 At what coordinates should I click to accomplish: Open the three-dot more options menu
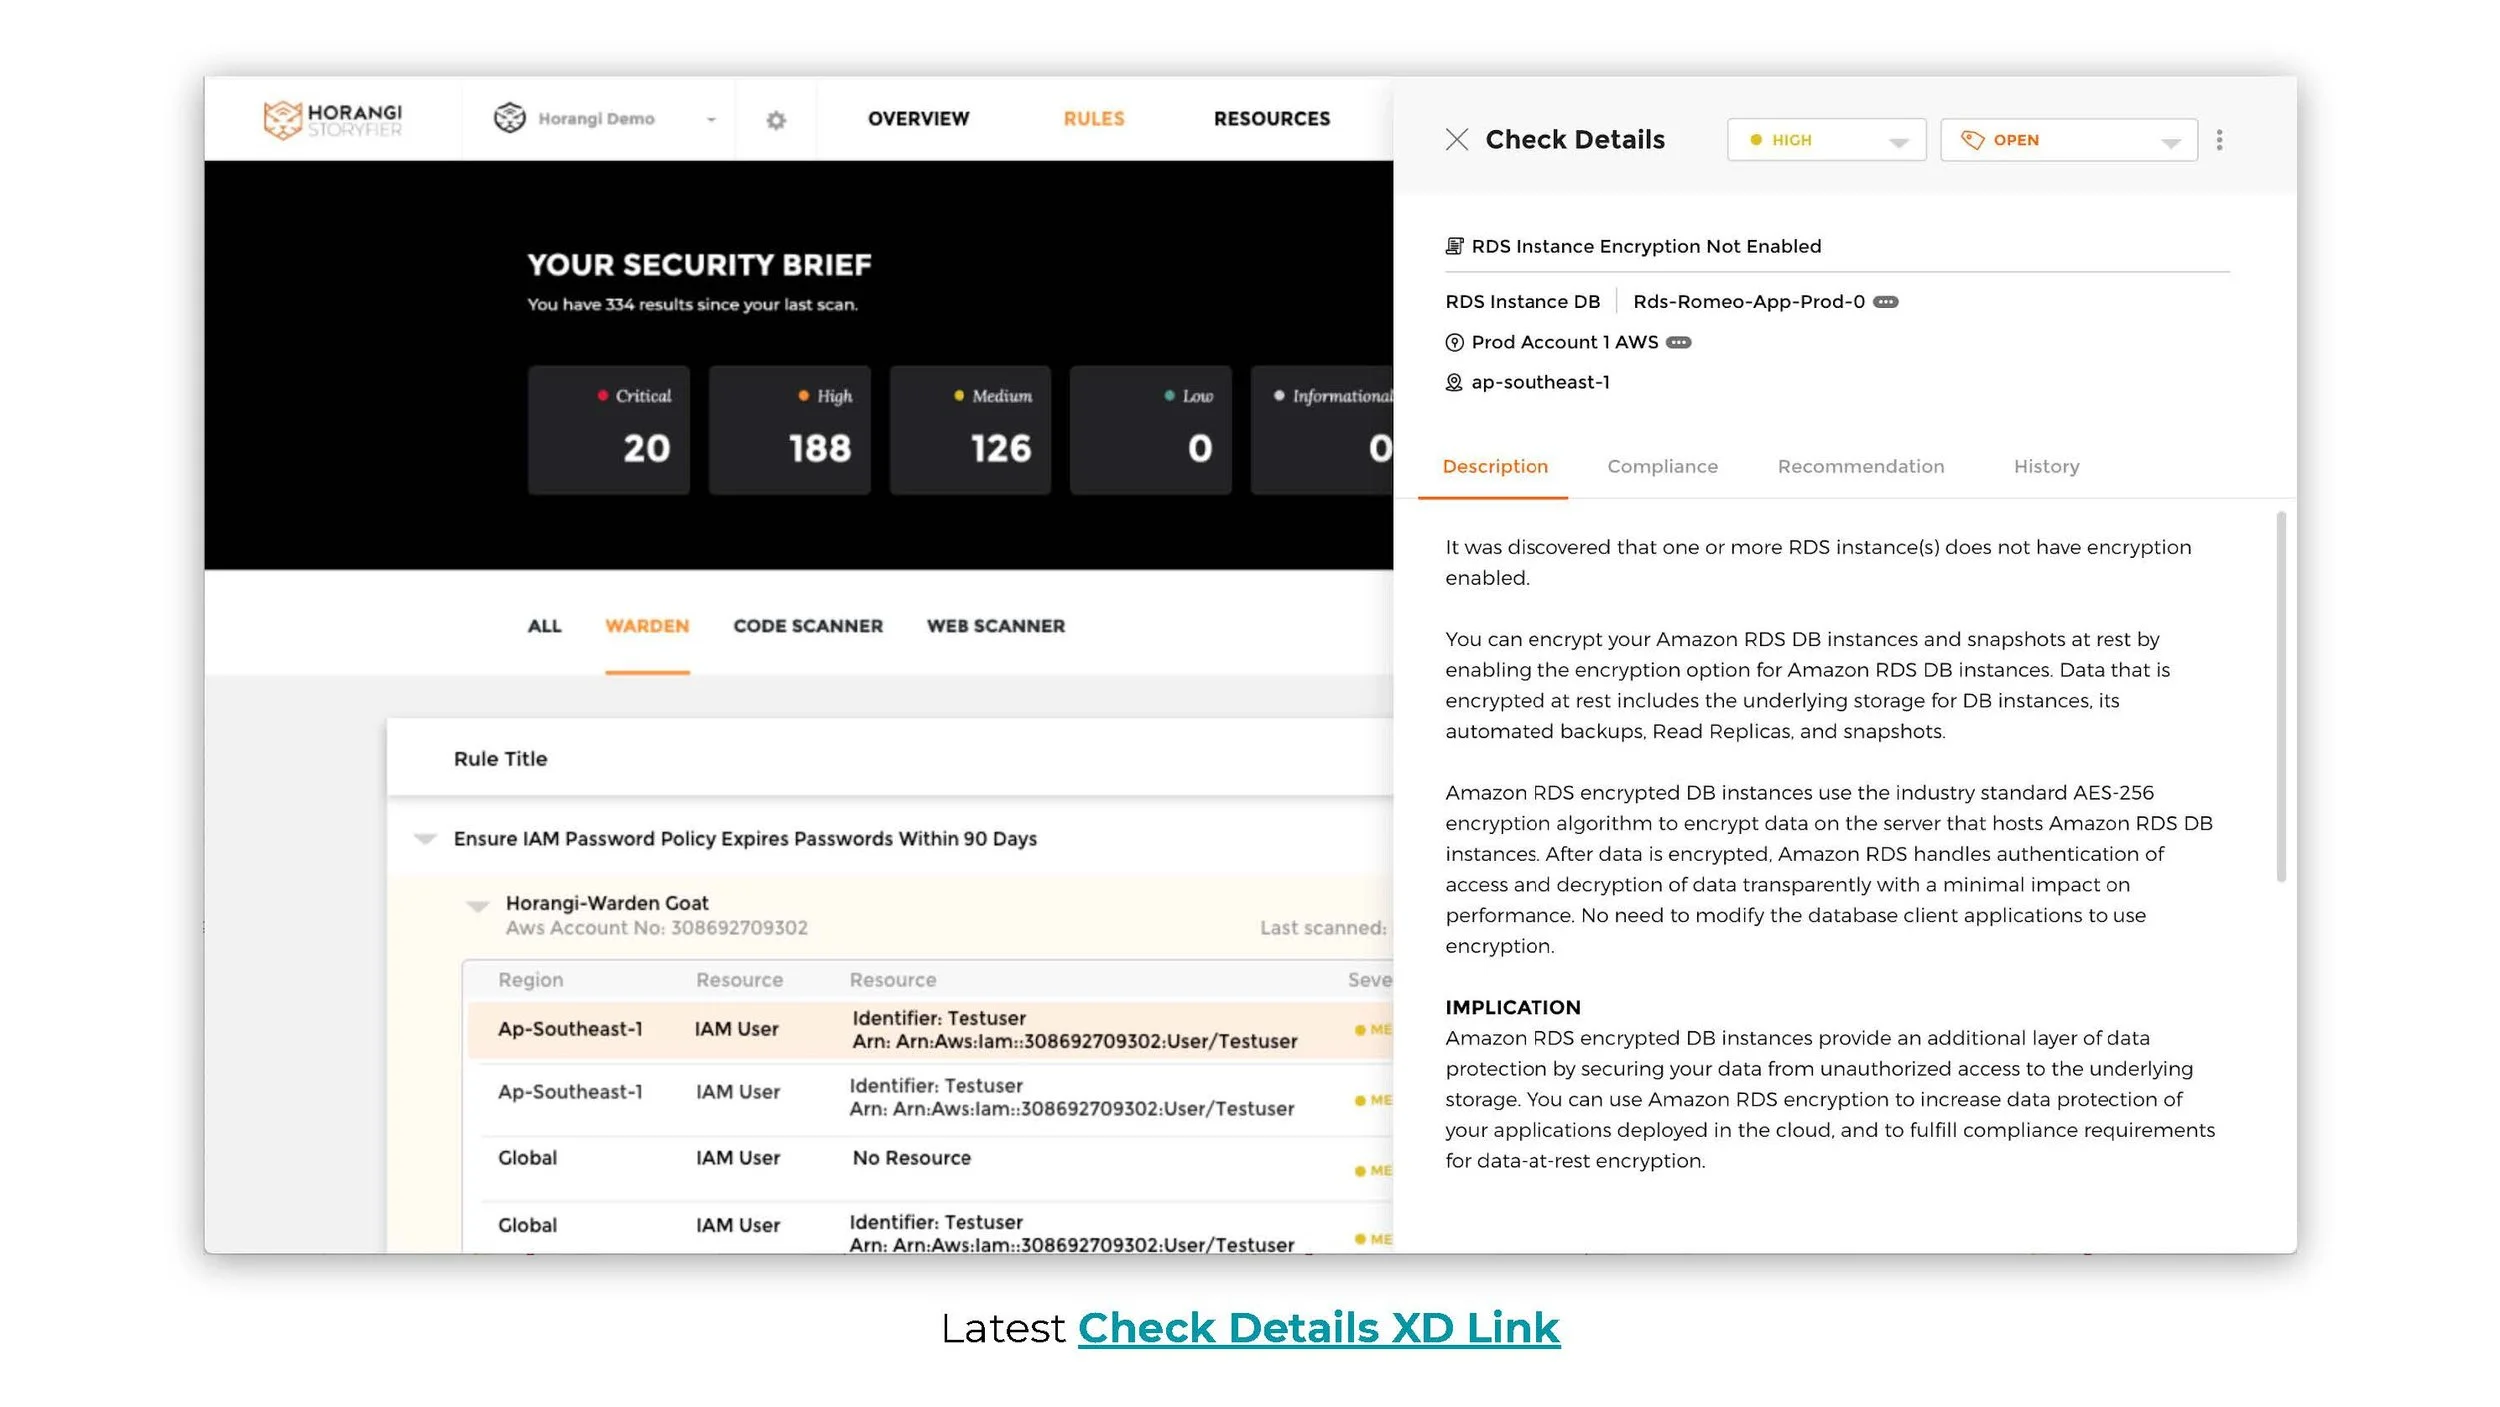[2219, 140]
